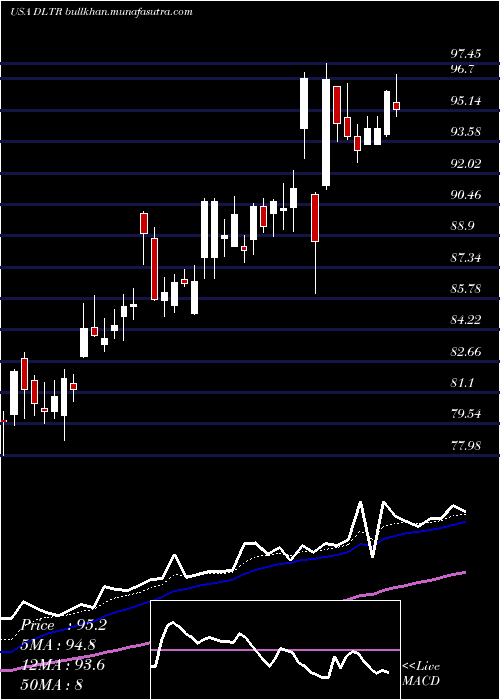Click the 84.22 price axis label
The image size is (500, 700).
pos(466,320)
